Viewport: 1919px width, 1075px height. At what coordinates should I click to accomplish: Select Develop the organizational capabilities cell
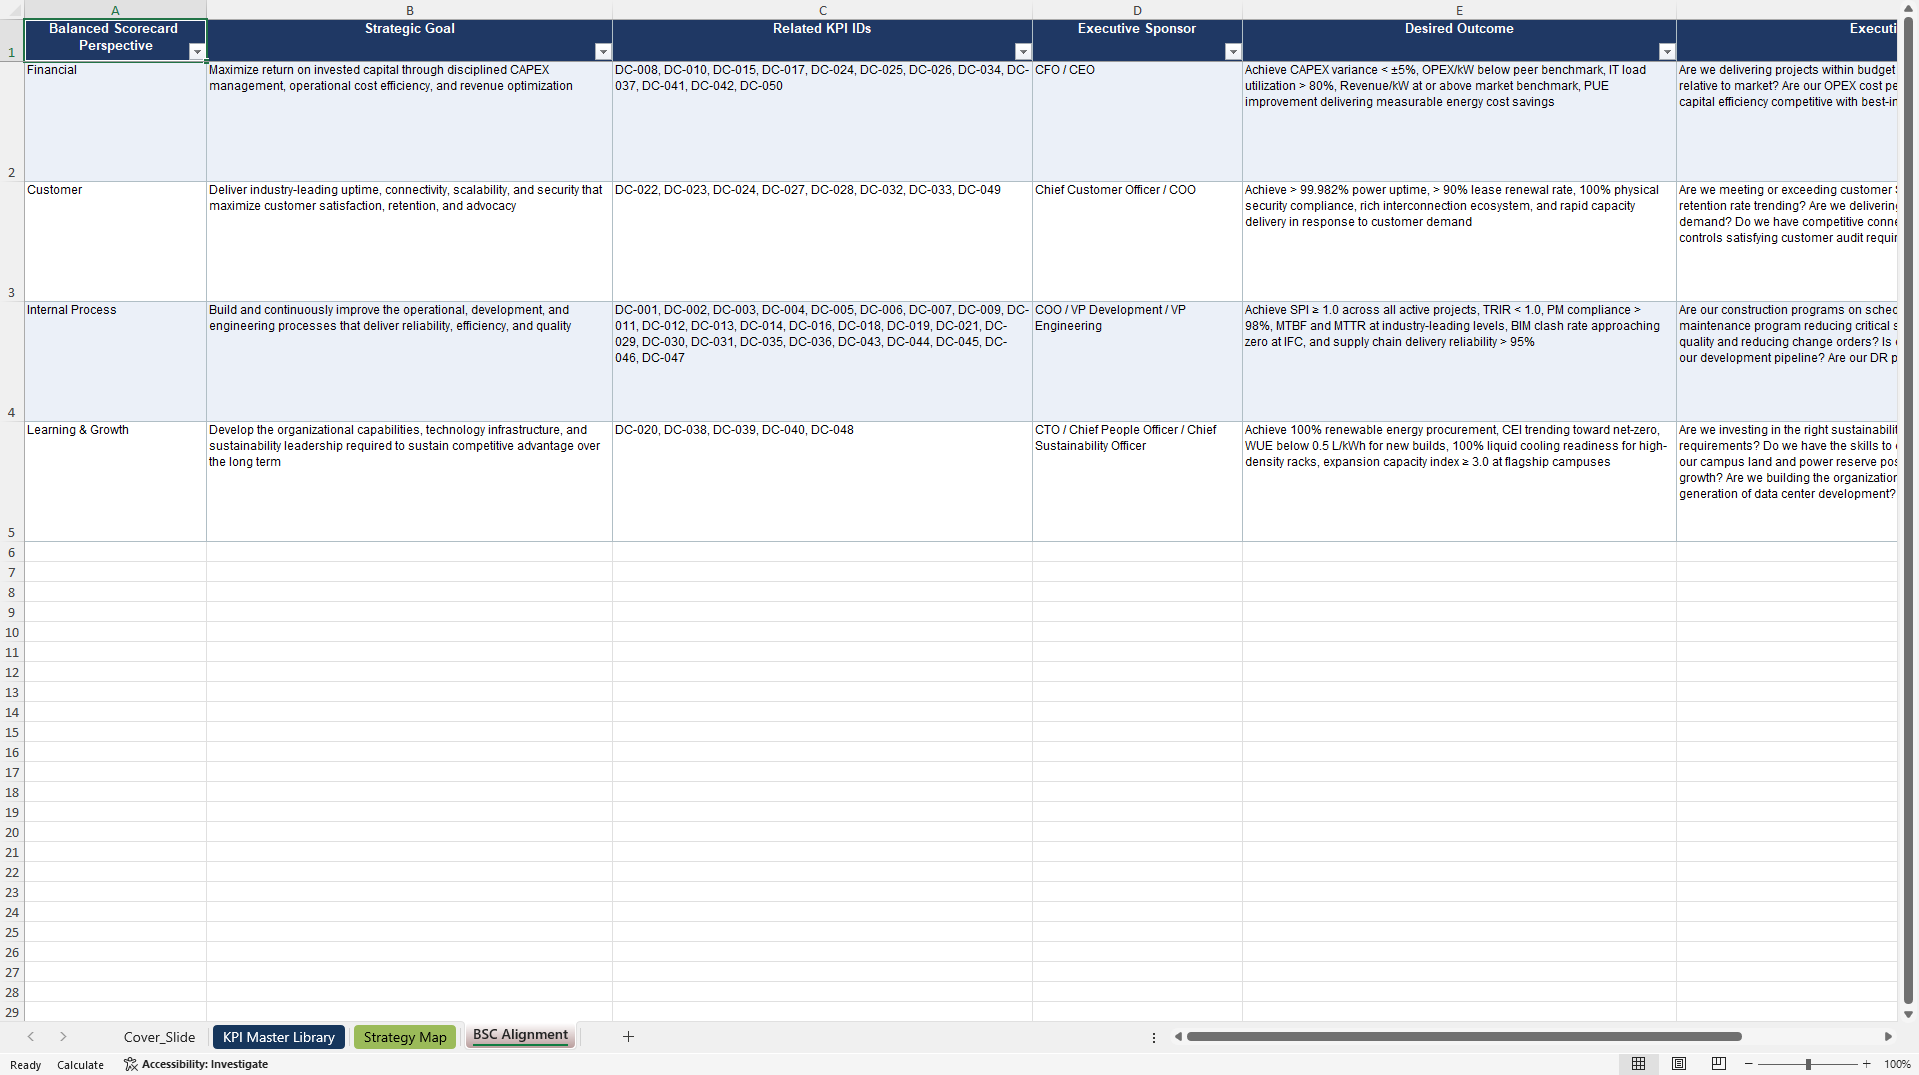pyautogui.click(x=409, y=482)
